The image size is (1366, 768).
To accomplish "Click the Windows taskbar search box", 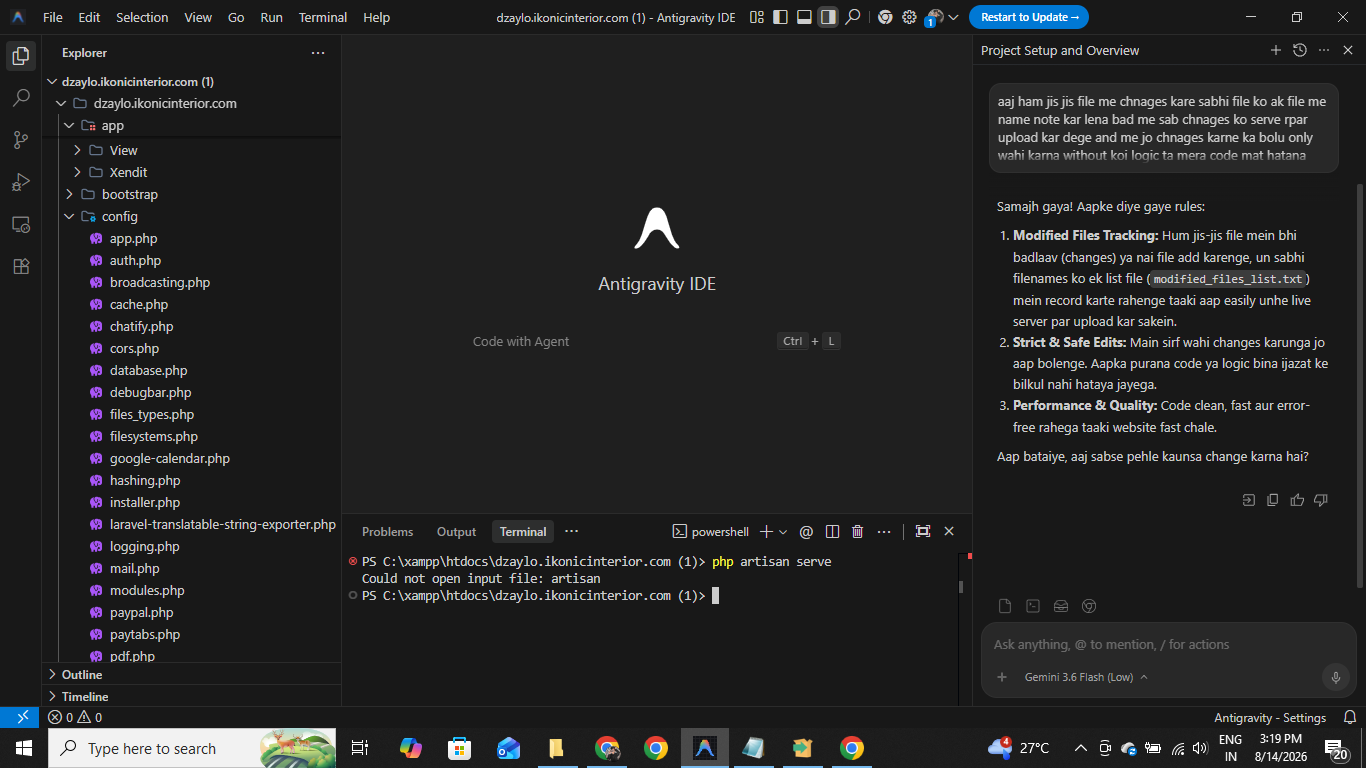I will pyautogui.click(x=194, y=748).
